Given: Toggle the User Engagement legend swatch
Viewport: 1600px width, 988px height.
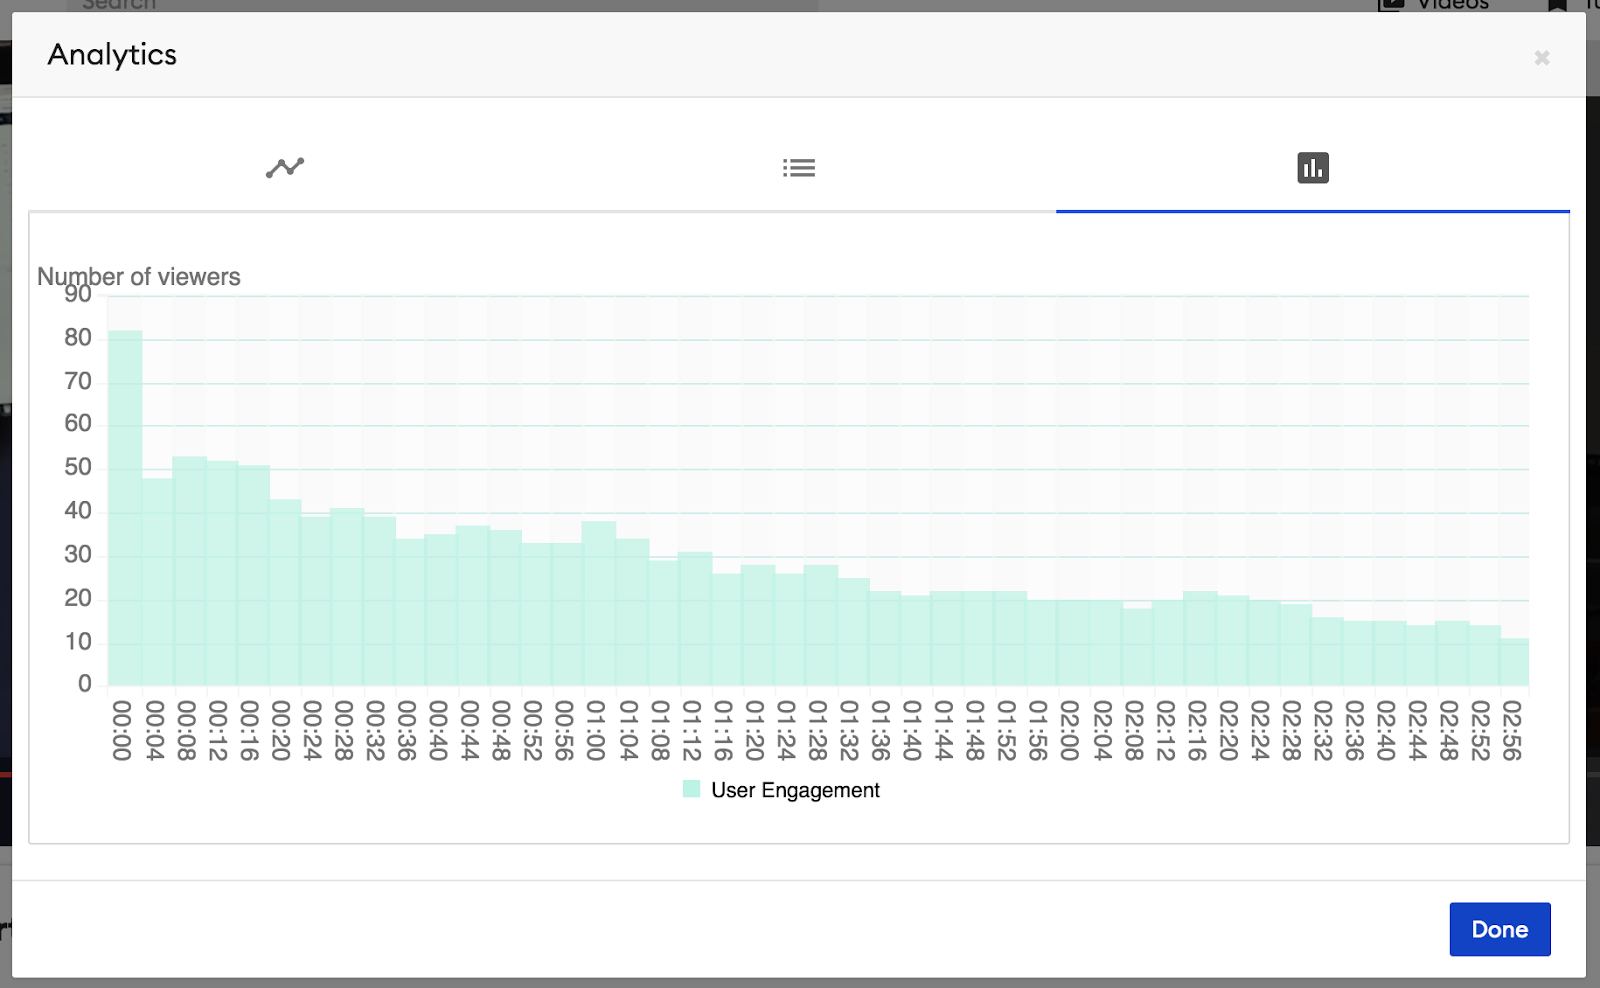Looking at the screenshot, I should [x=691, y=789].
